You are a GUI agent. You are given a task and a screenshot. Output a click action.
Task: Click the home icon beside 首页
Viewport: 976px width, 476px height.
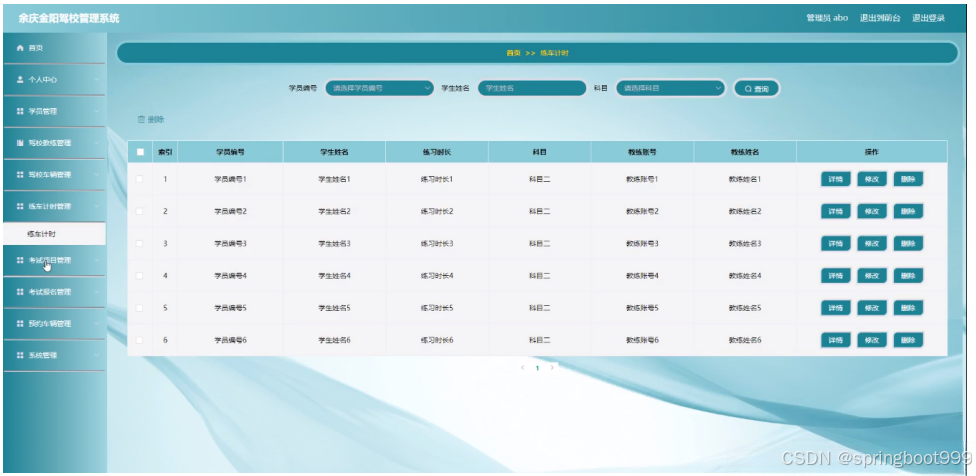[x=20, y=48]
